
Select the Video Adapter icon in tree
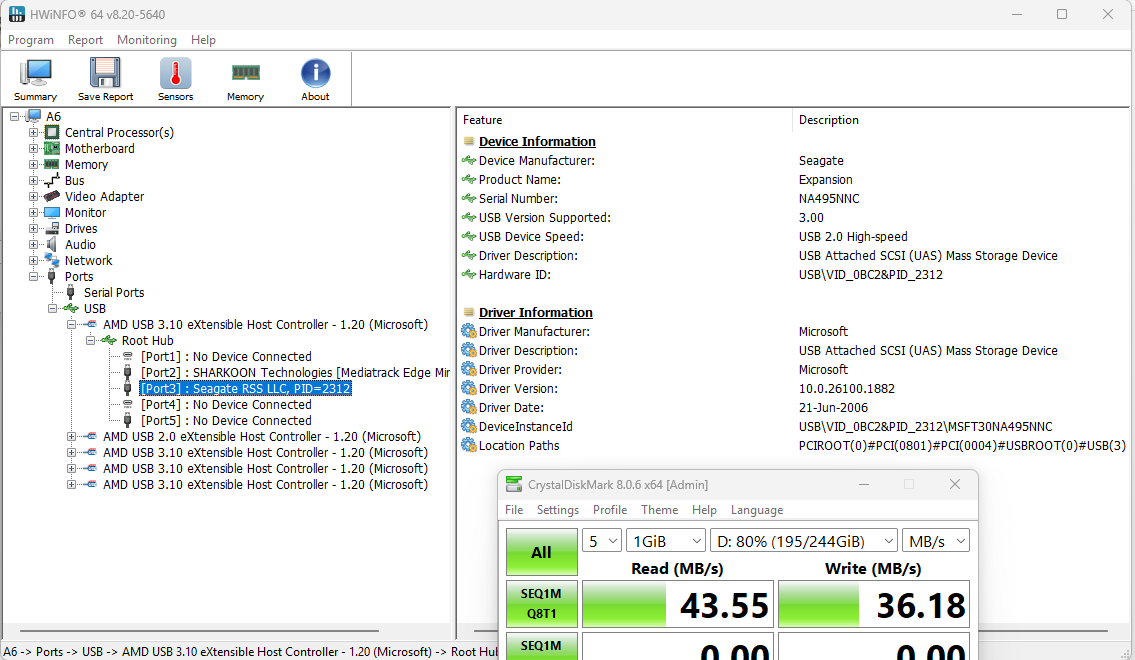click(52, 196)
